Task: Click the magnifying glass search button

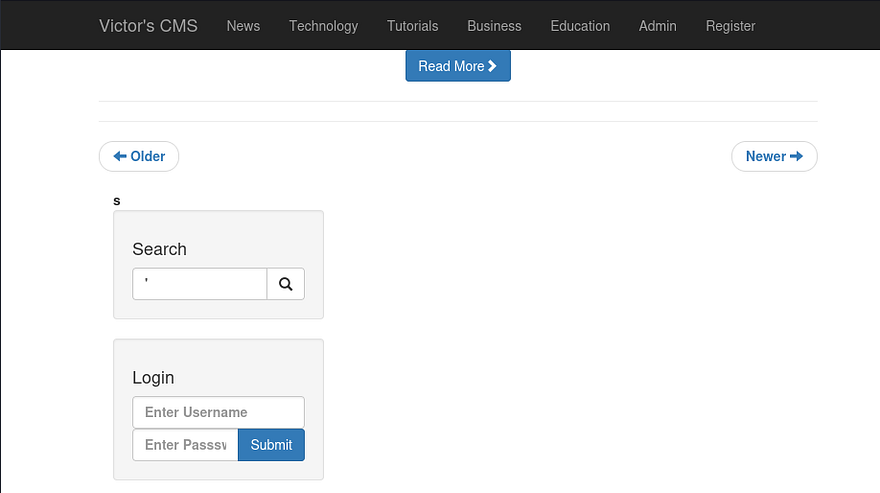Action: 285,284
